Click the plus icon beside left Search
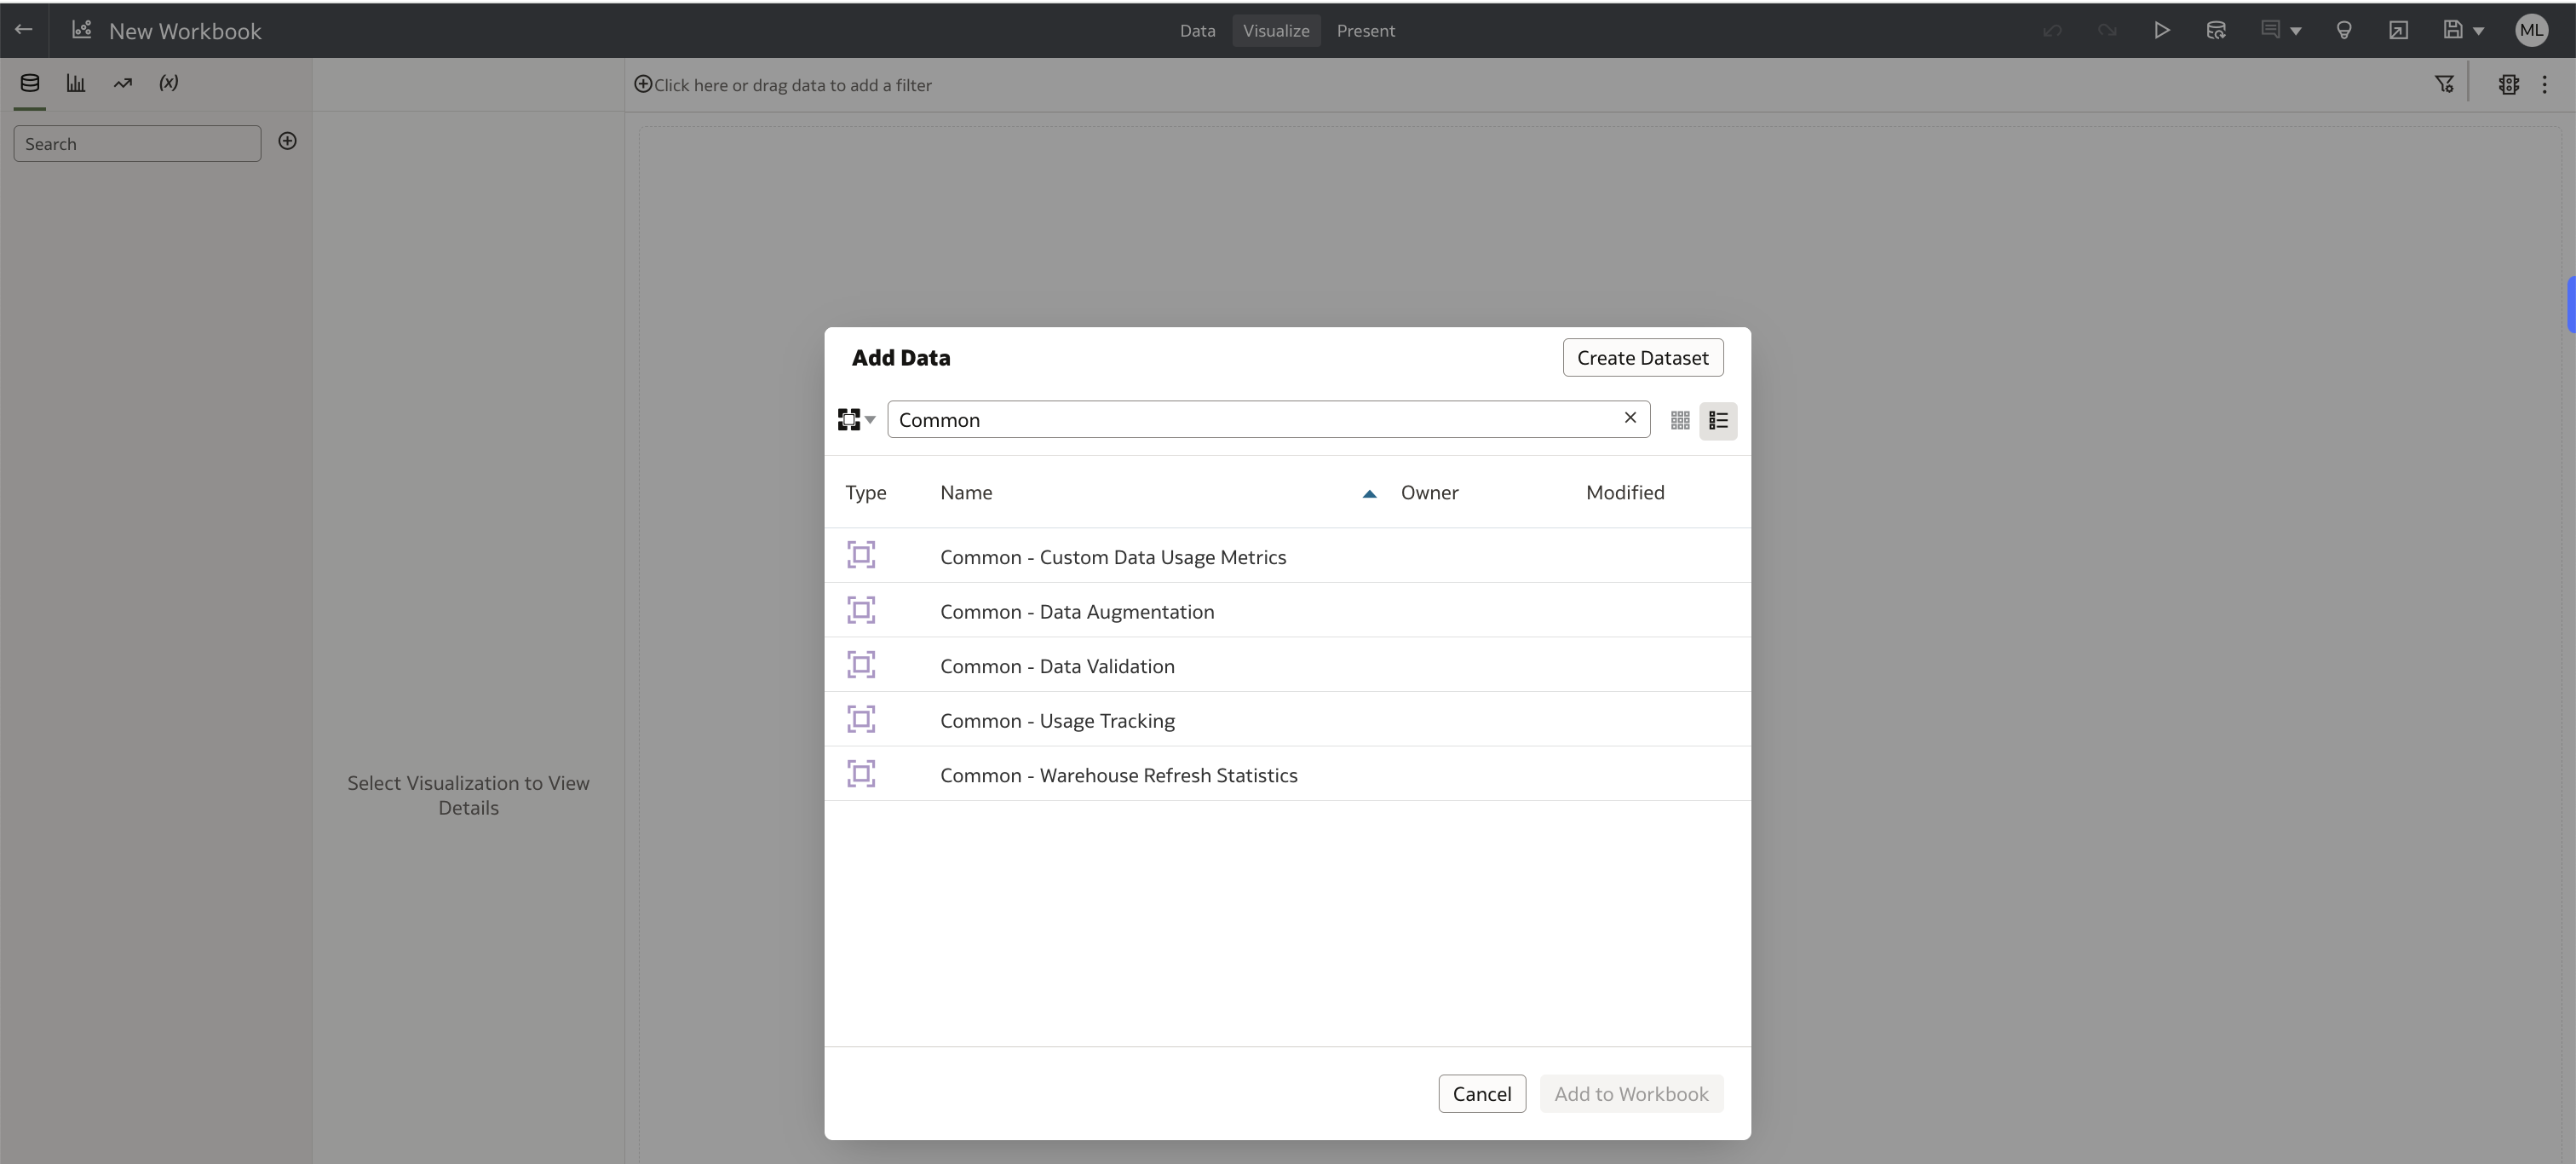This screenshot has height=1164, width=2576. point(287,141)
